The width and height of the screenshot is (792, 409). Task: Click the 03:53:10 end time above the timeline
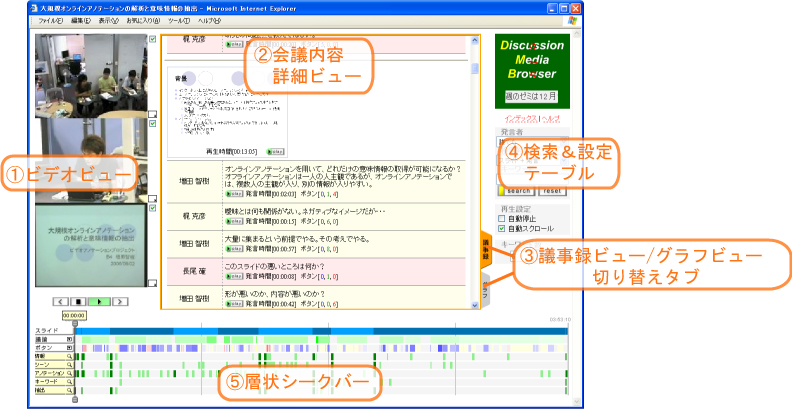(560, 320)
